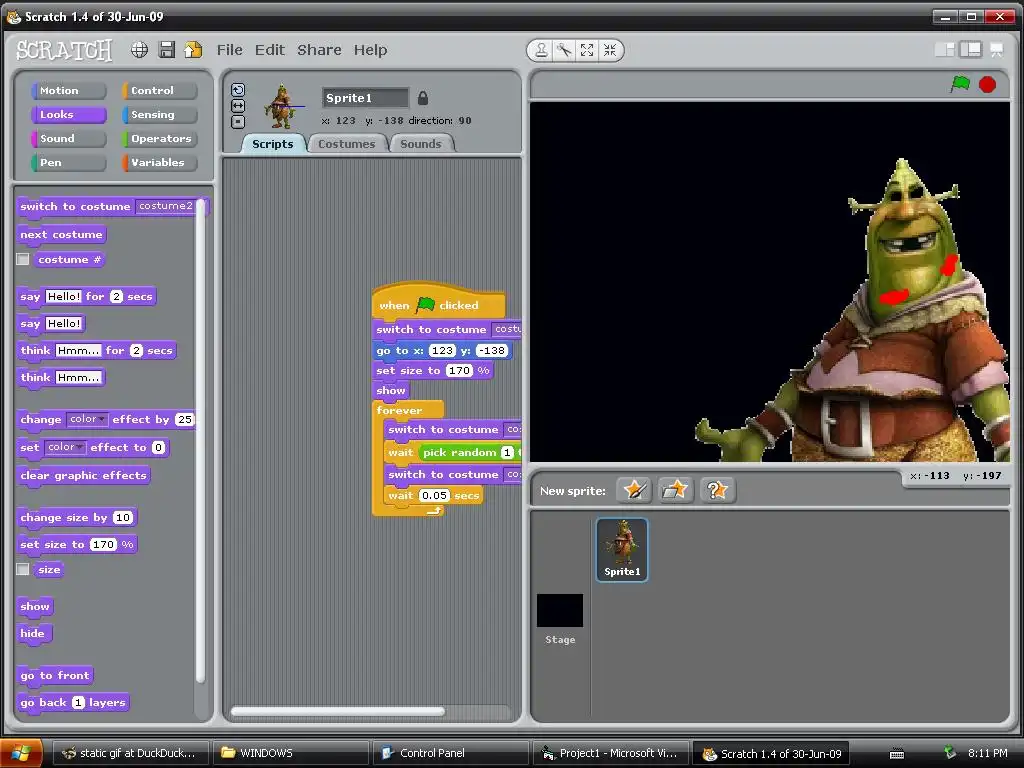Open color dropdown in set effect block
Image resolution: width=1024 pixels, height=768 pixels.
point(65,447)
